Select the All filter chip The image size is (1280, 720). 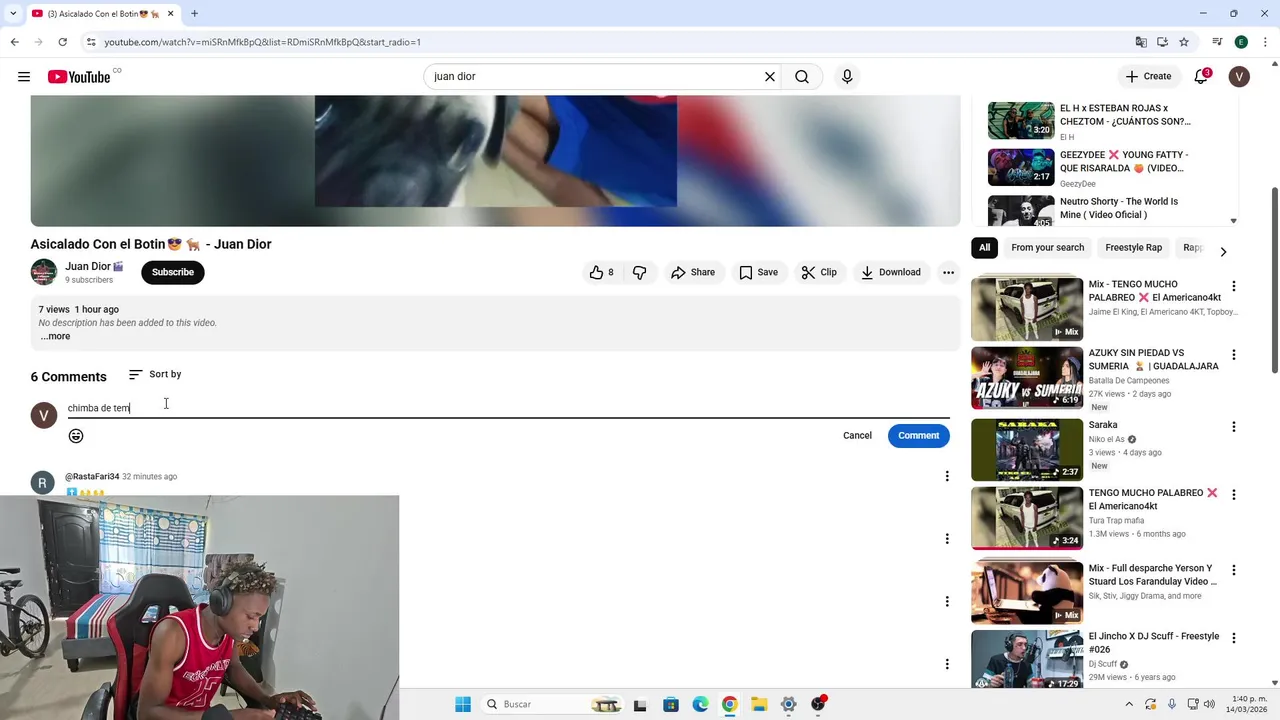pyautogui.click(x=985, y=247)
